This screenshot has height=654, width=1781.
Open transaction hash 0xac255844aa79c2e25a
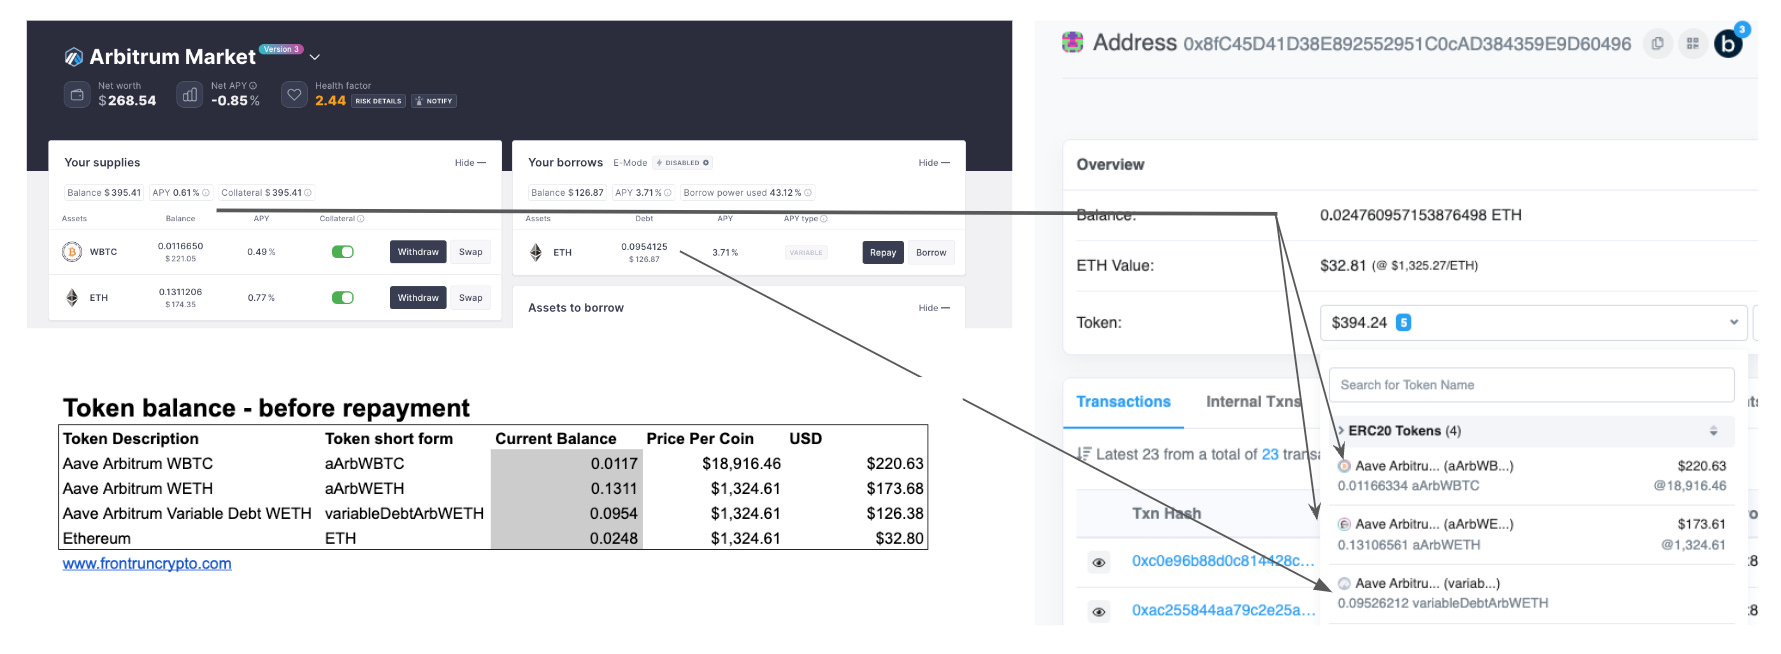tap(1223, 610)
